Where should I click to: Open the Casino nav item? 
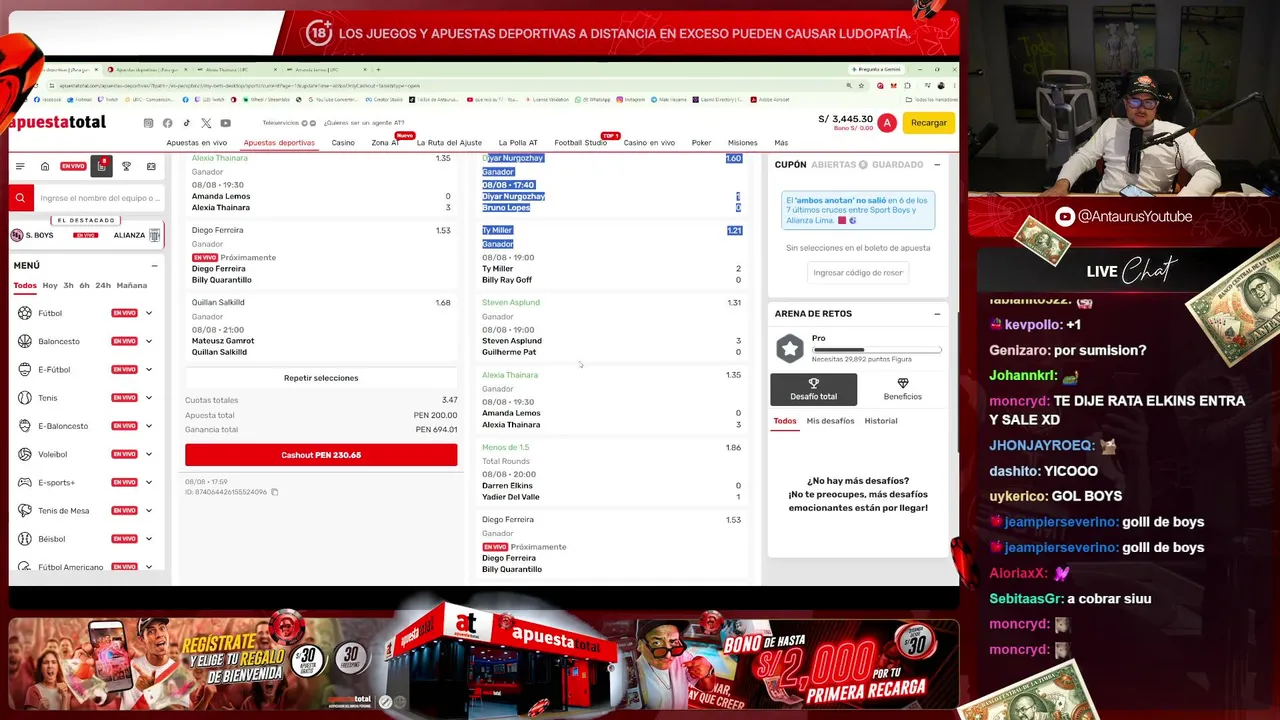[343, 143]
